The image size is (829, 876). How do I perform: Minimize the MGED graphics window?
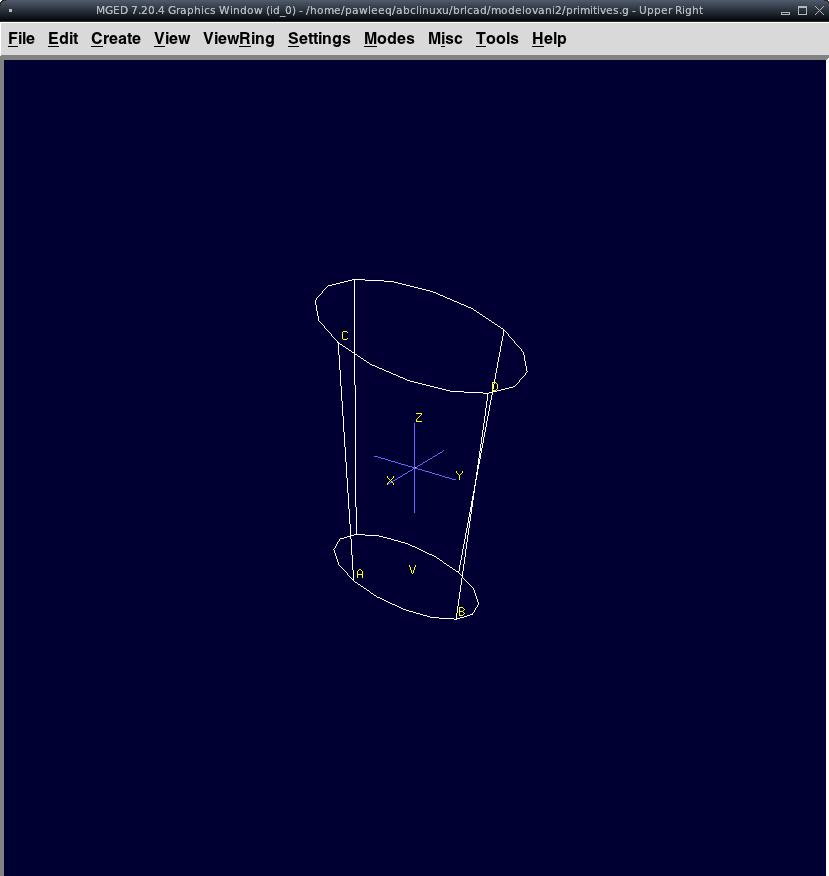(785, 11)
